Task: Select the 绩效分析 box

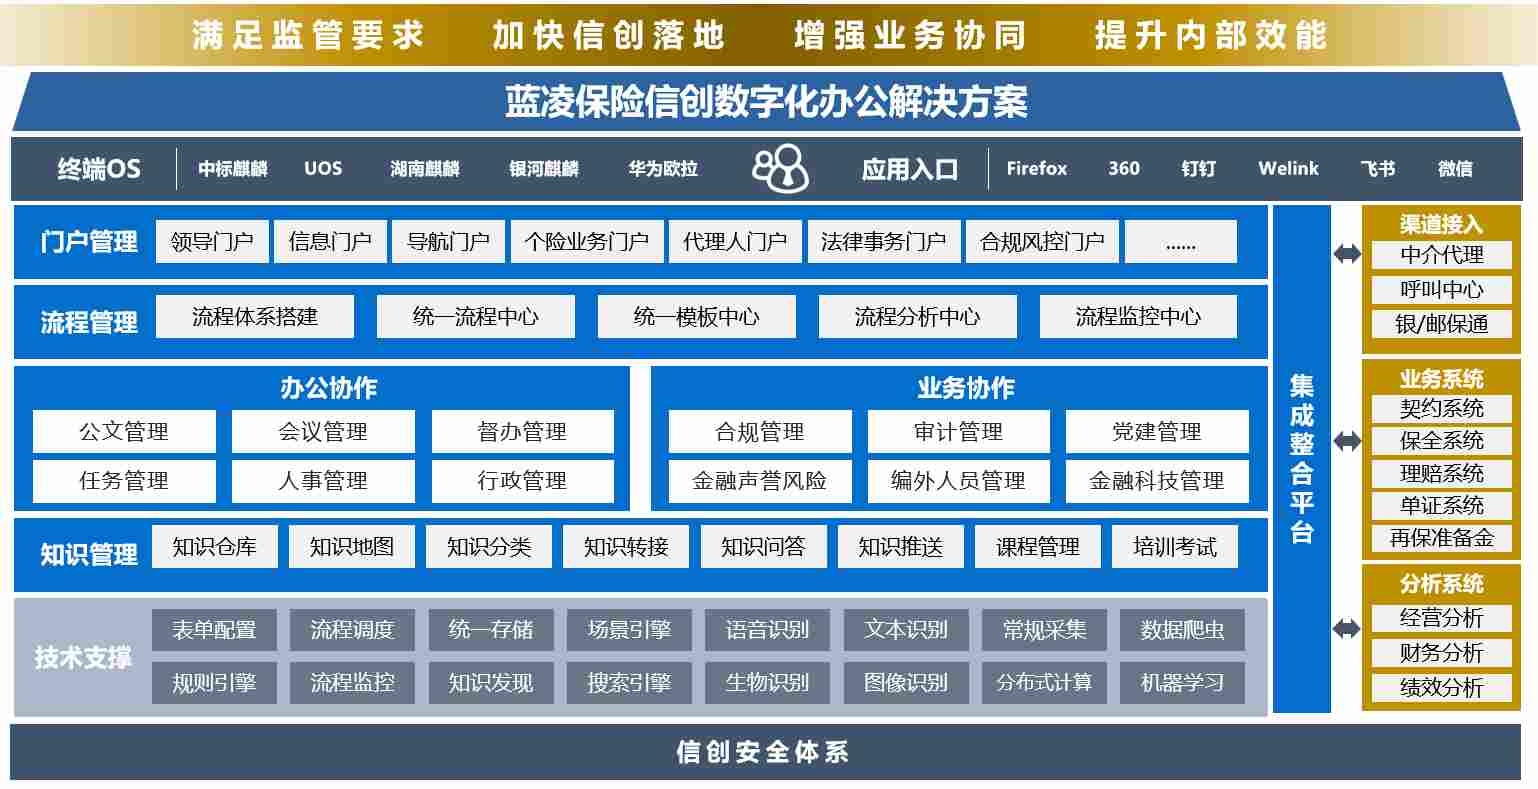Action: [1441, 688]
